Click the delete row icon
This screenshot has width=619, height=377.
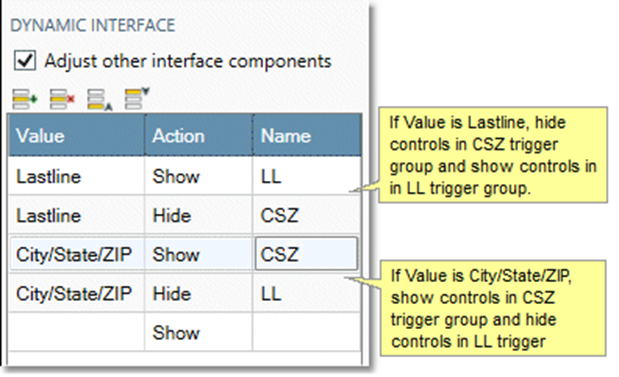(62, 99)
